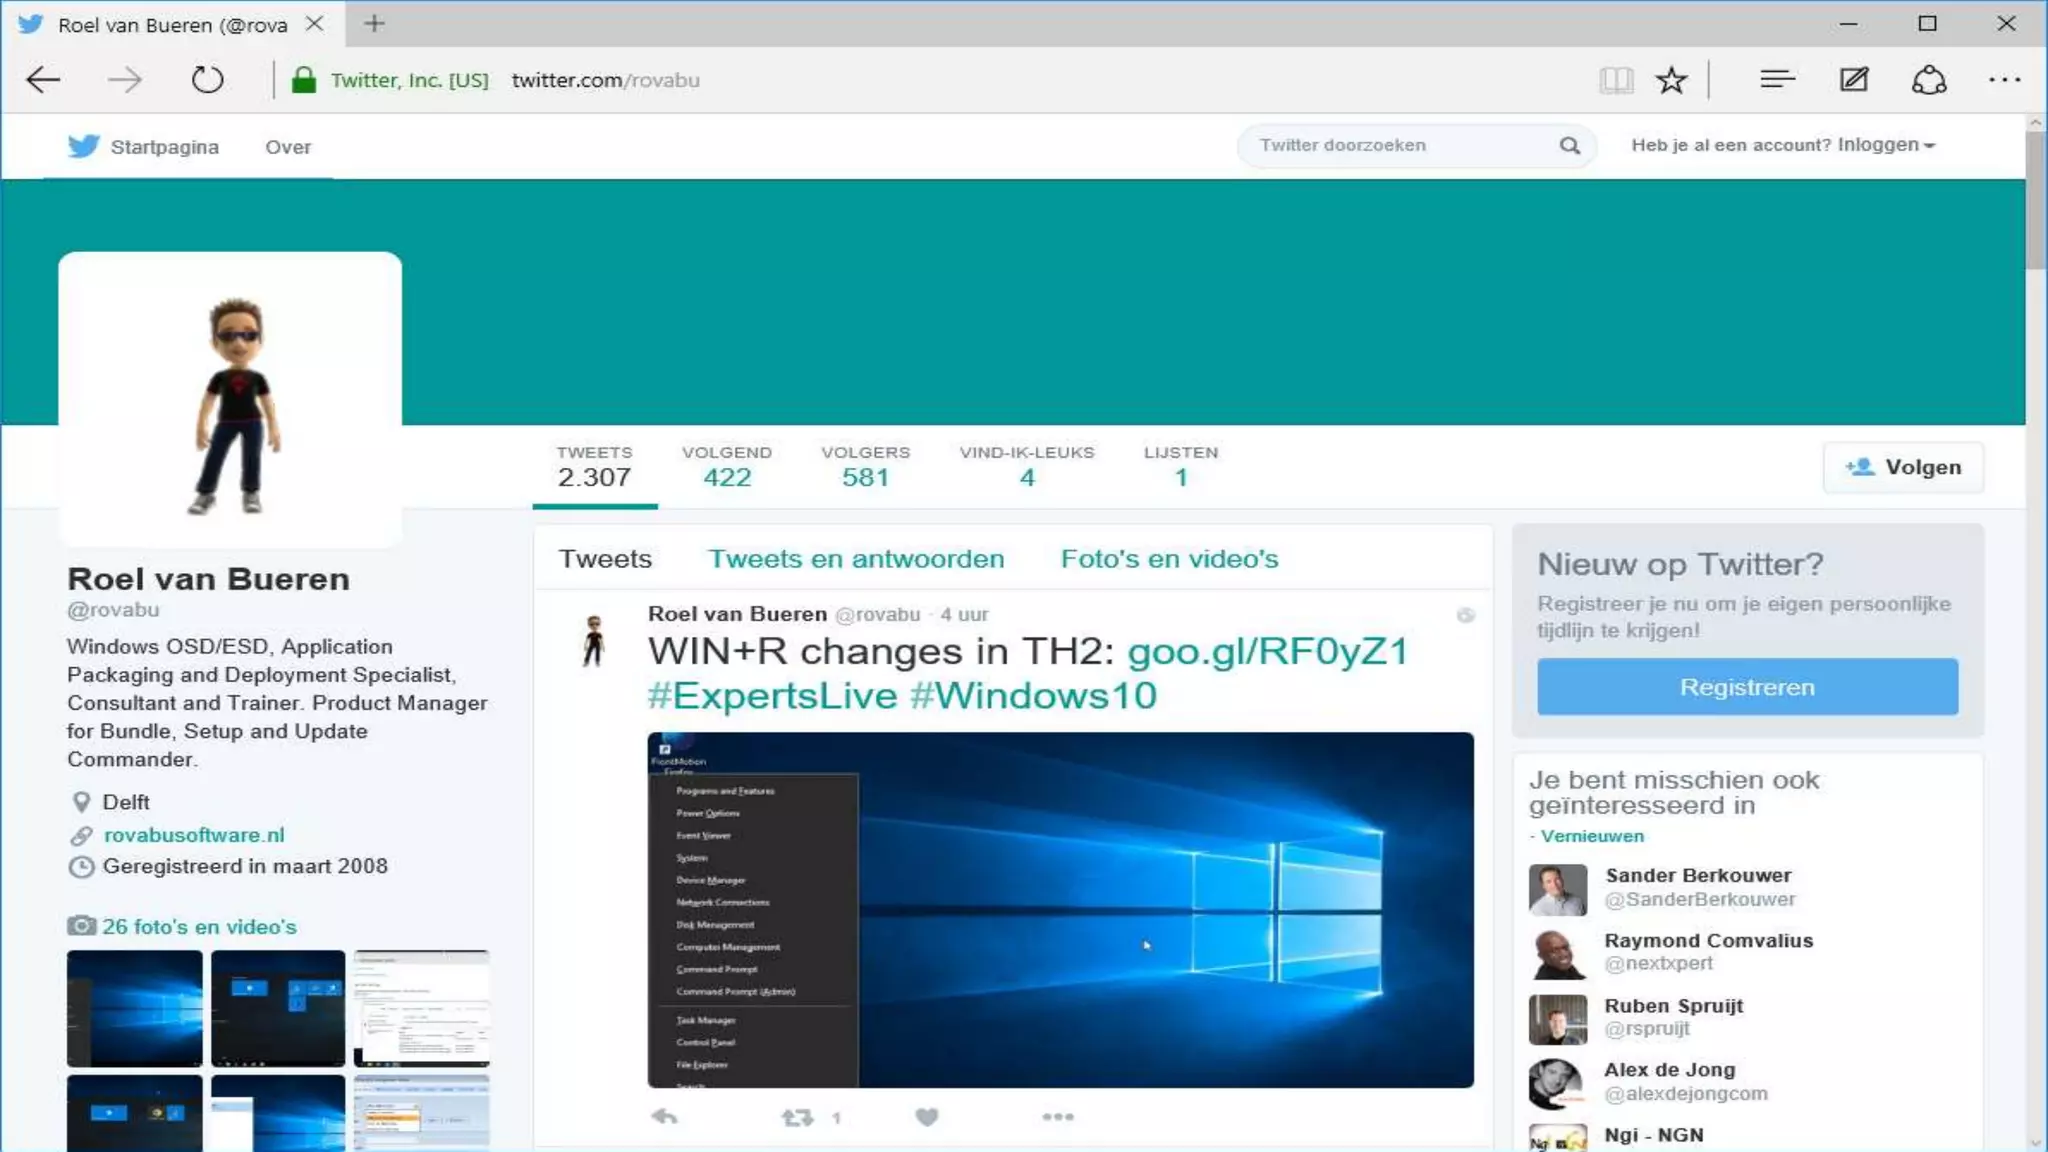2048x1152 pixels.
Task: Click Ngi - NGN suggested account
Action: coord(1653,1135)
